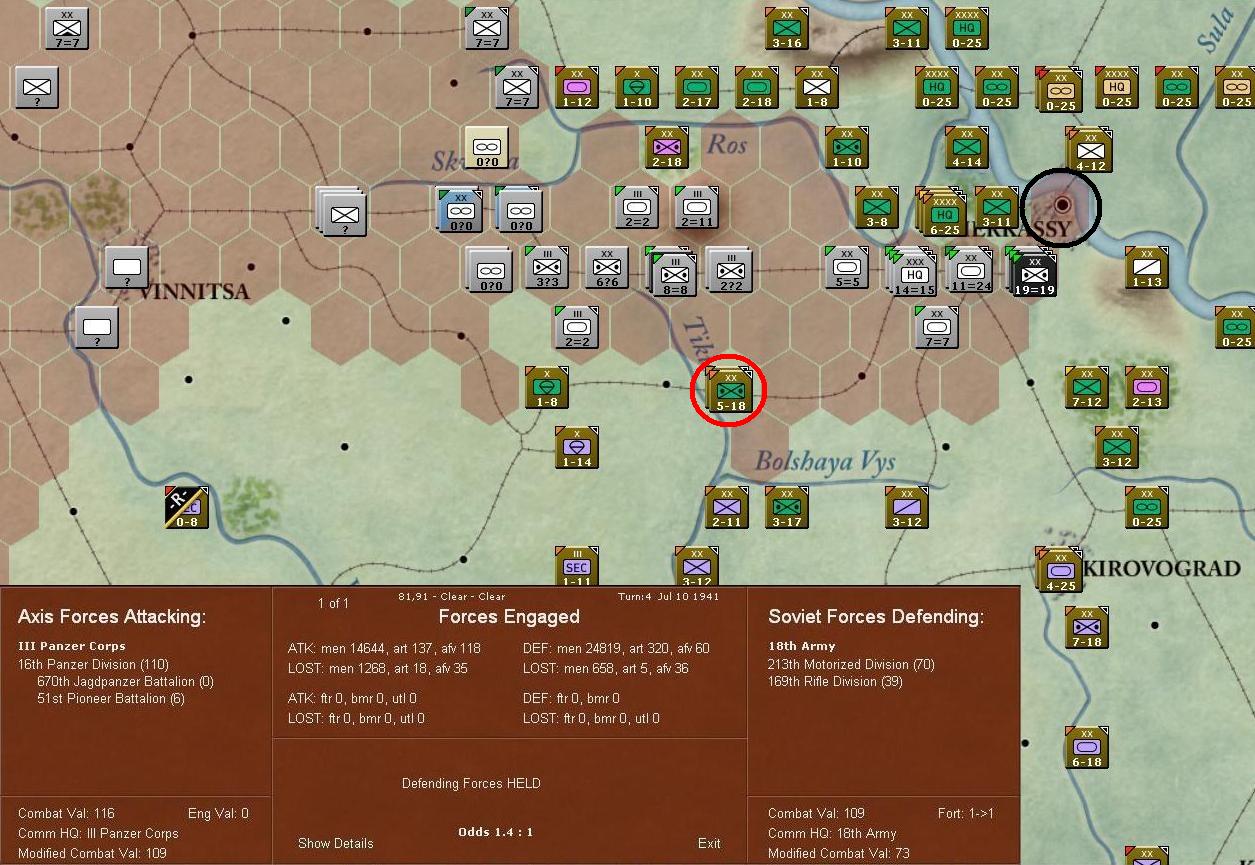
Task: Click the '1 of 1' battle counter
Action: pos(333,603)
